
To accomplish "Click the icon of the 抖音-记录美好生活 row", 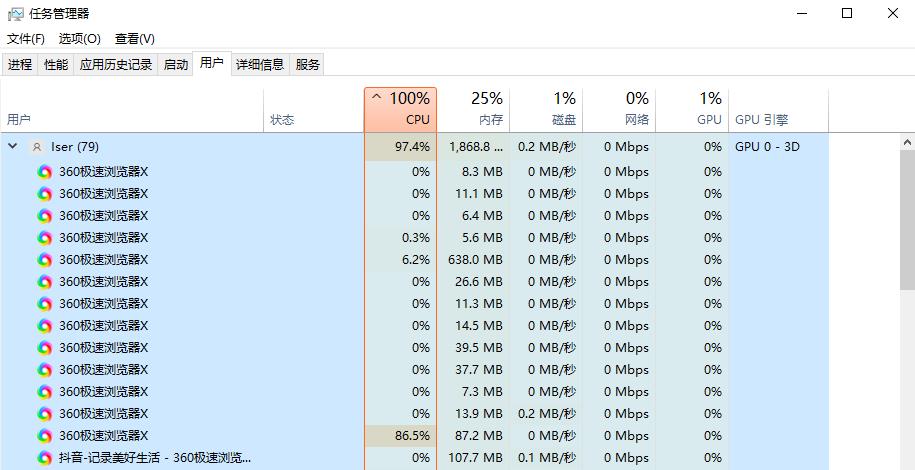I will (44, 458).
